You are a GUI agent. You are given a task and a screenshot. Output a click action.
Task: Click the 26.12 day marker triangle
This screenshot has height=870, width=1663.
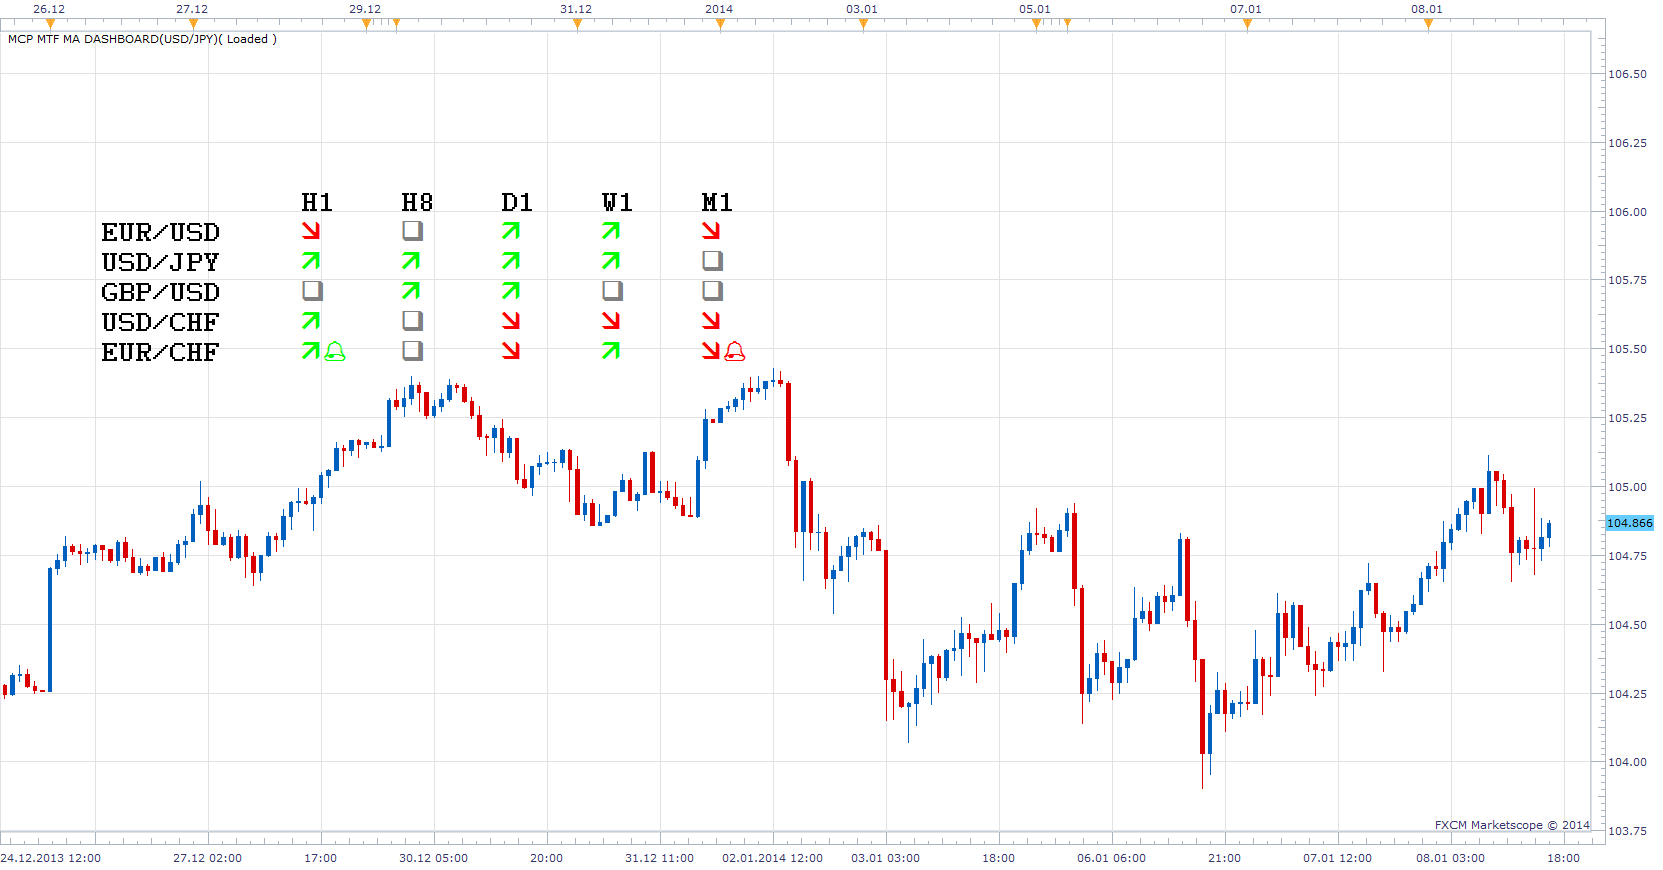[50, 24]
